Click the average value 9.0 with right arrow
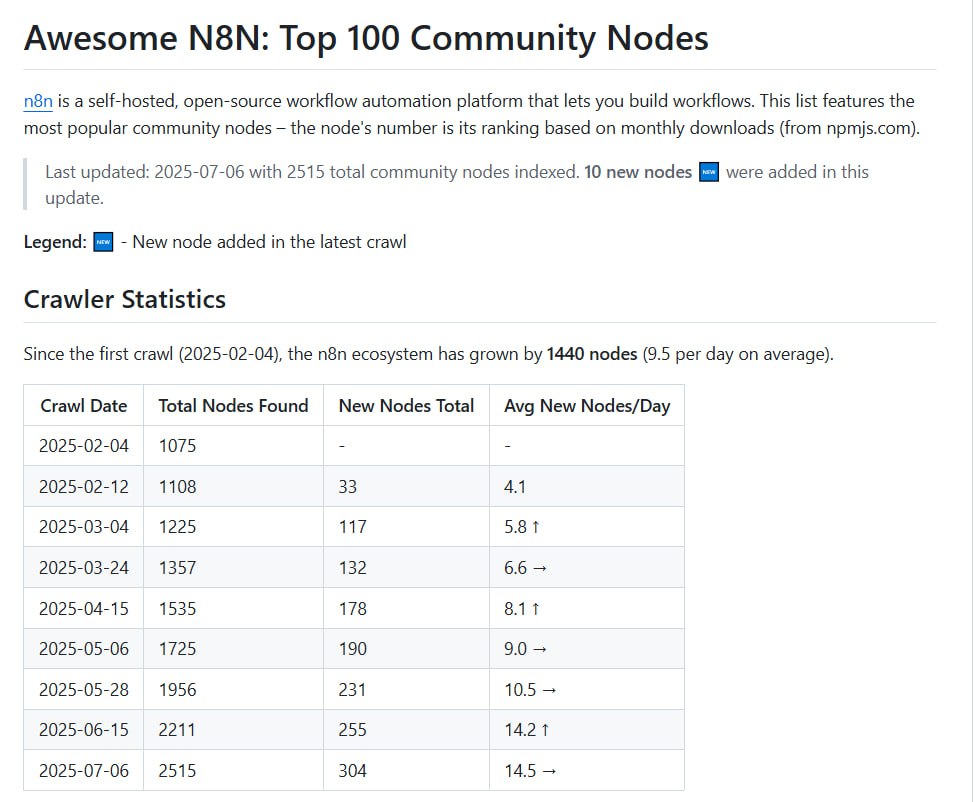The height and width of the screenshot is (802, 975). coord(525,648)
